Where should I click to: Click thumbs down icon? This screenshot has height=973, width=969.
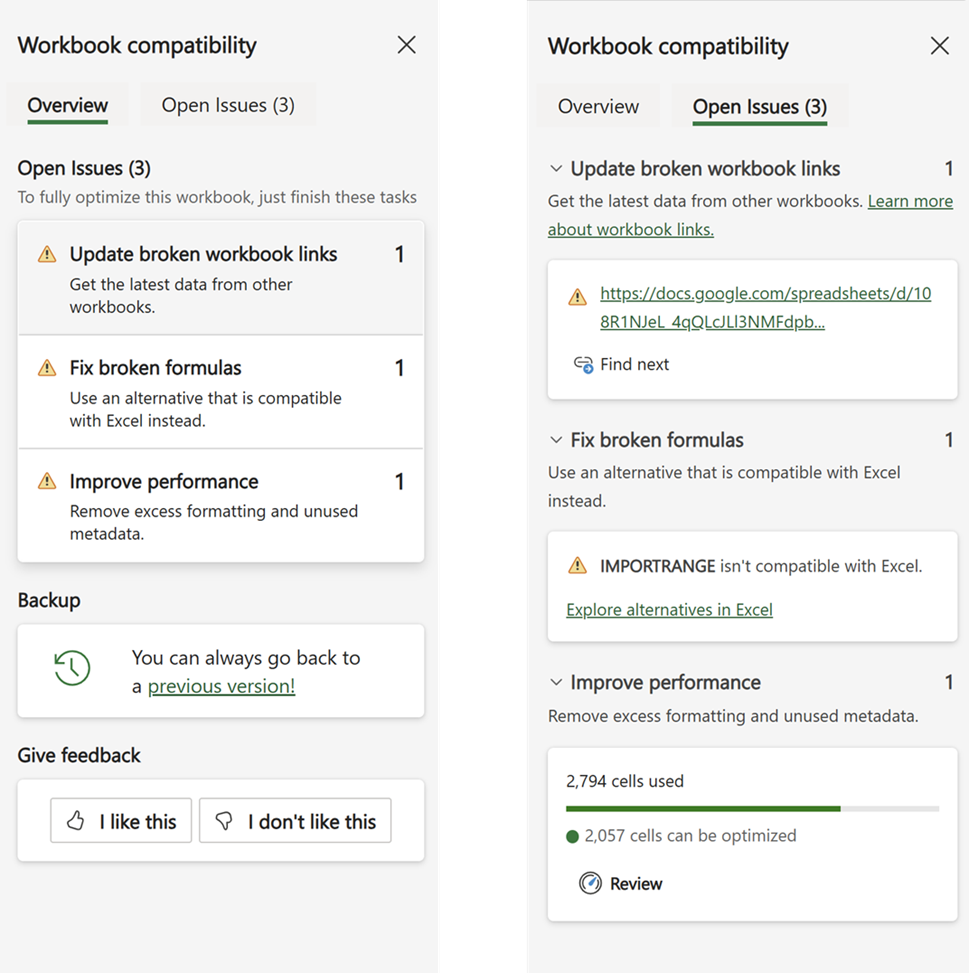[x=224, y=821]
